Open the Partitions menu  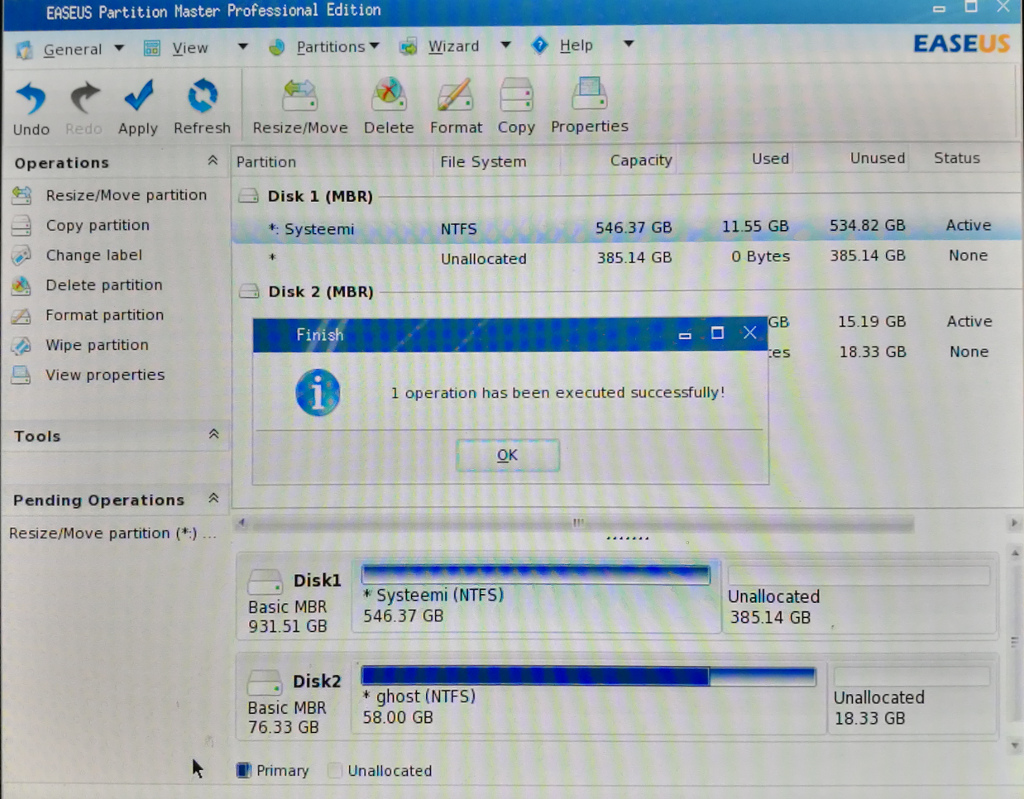pyautogui.click(x=330, y=47)
